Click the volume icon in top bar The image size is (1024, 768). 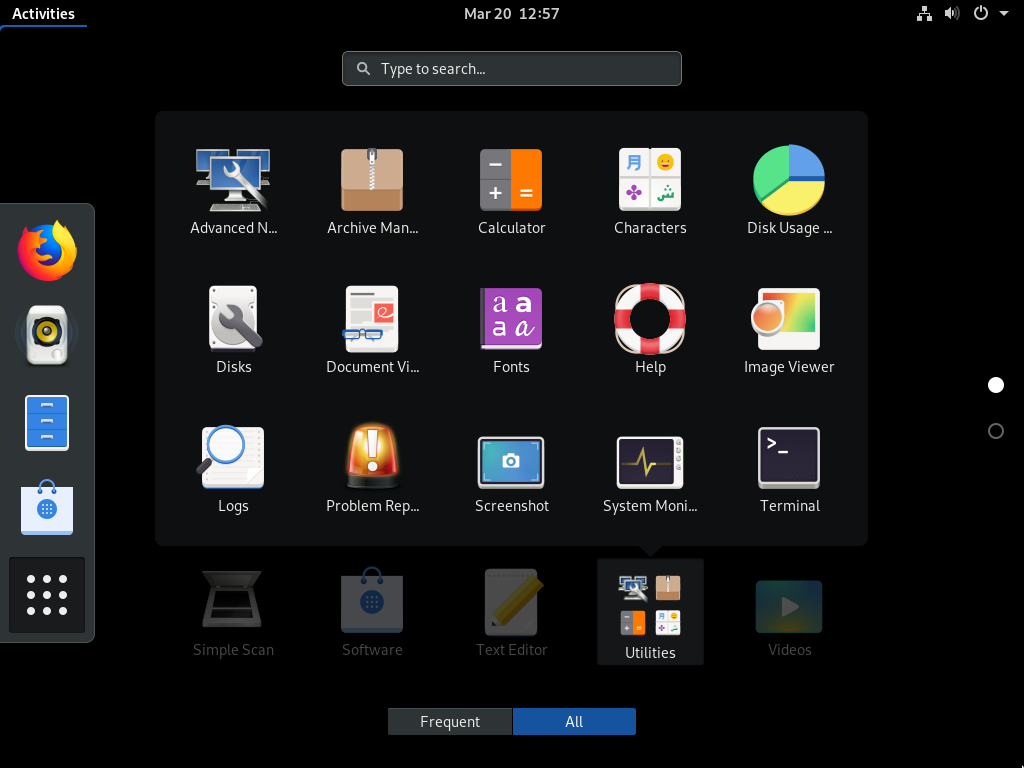pyautogui.click(x=952, y=14)
